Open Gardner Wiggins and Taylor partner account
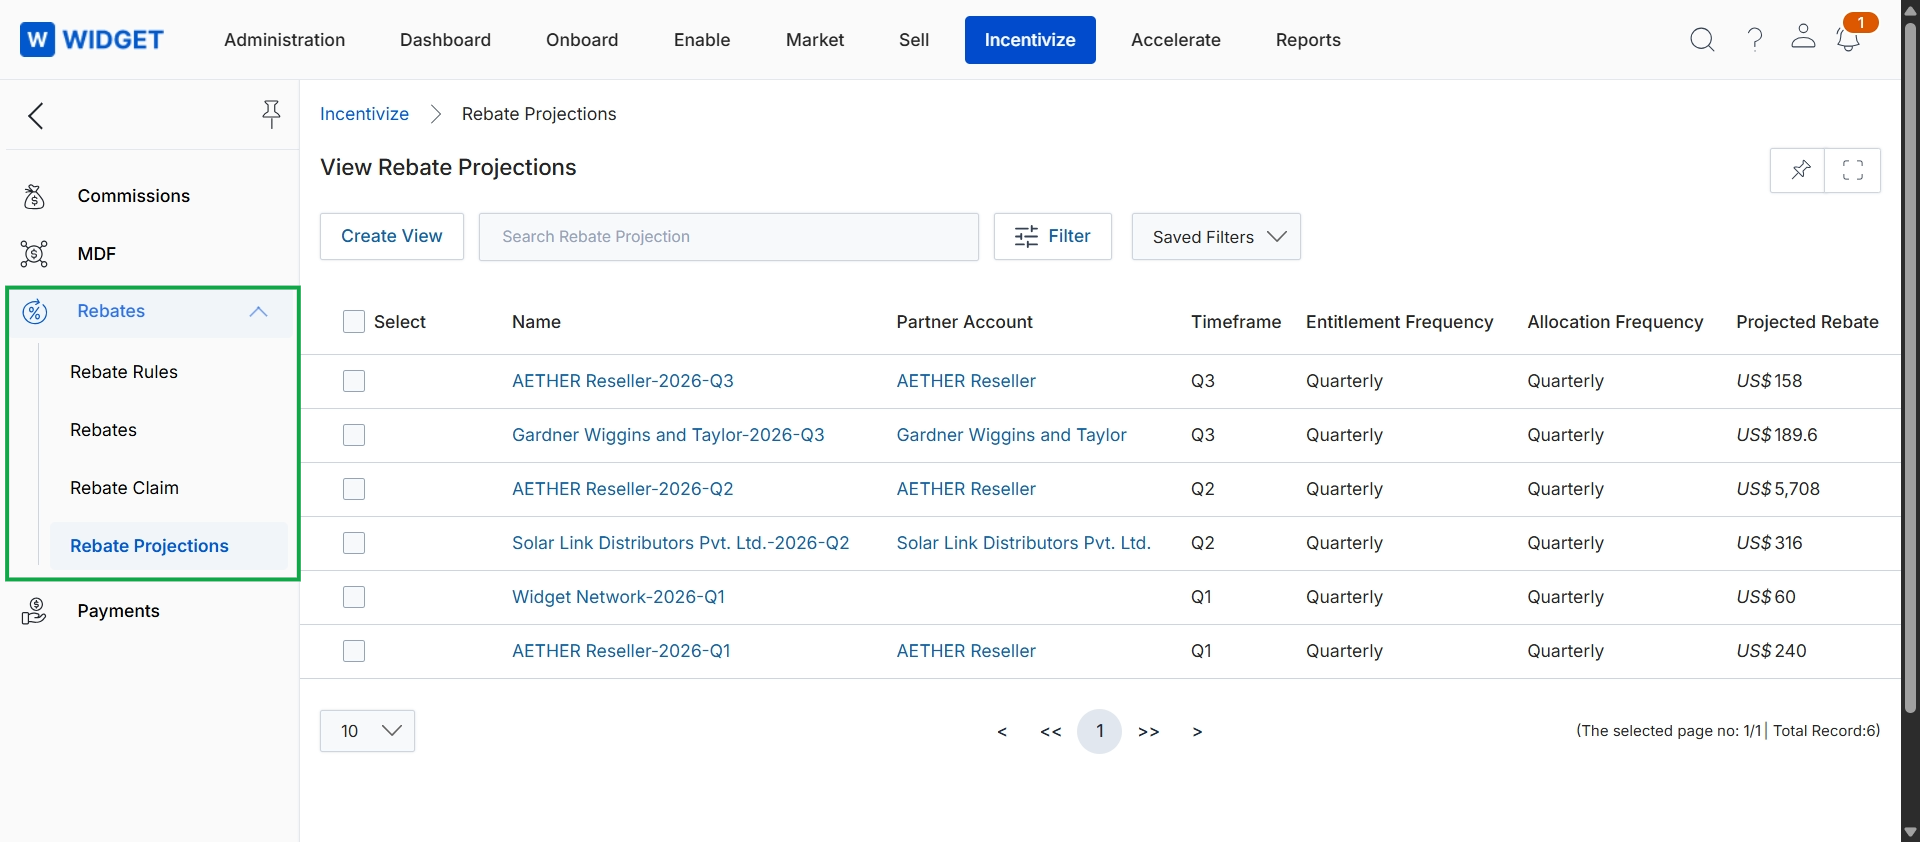The width and height of the screenshot is (1920, 842). [x=1012, y=435]
